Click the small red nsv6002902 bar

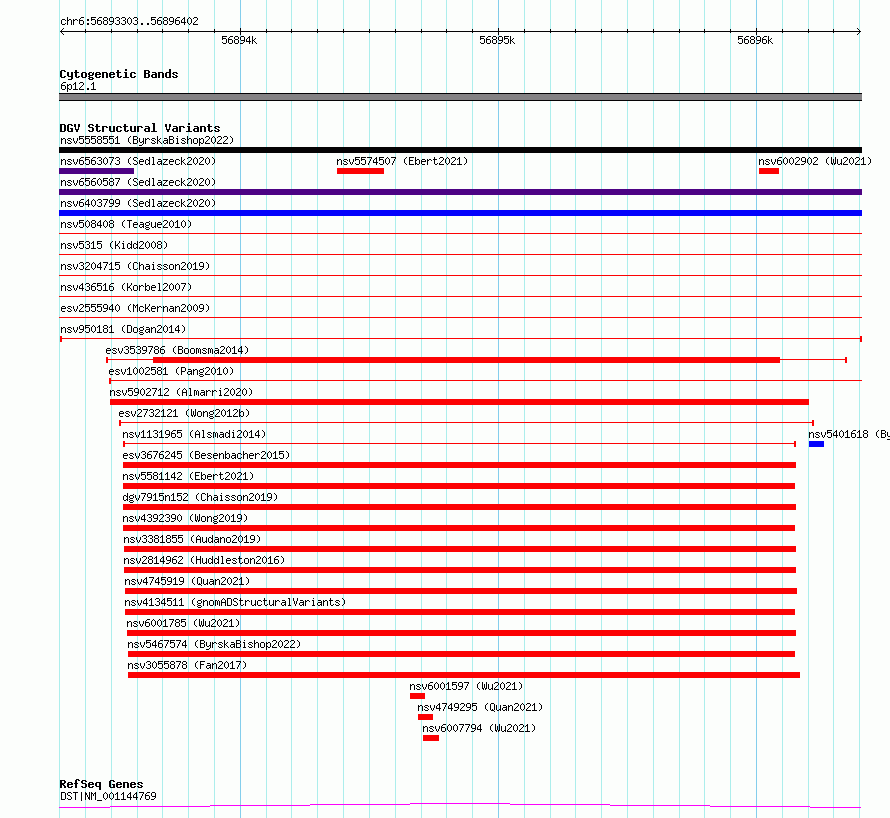(769, 171)
